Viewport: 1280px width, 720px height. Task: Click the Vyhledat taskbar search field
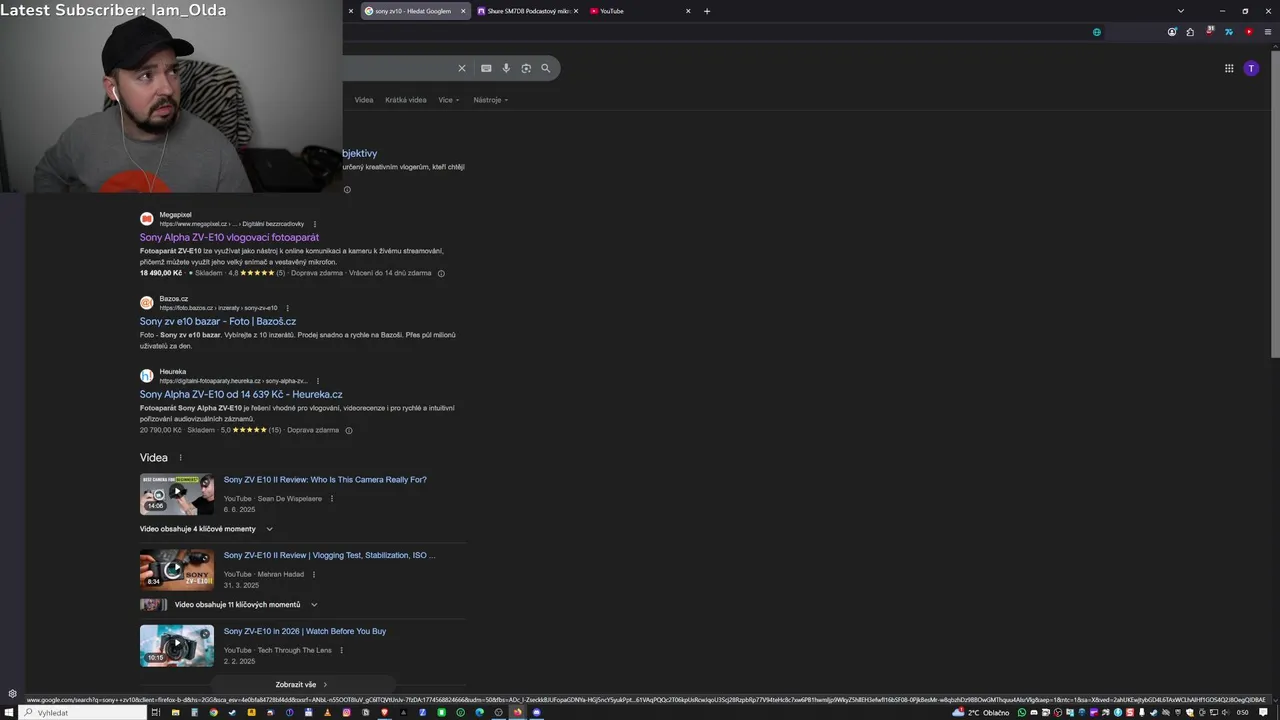pyautogui.click(x=82, y=713)
